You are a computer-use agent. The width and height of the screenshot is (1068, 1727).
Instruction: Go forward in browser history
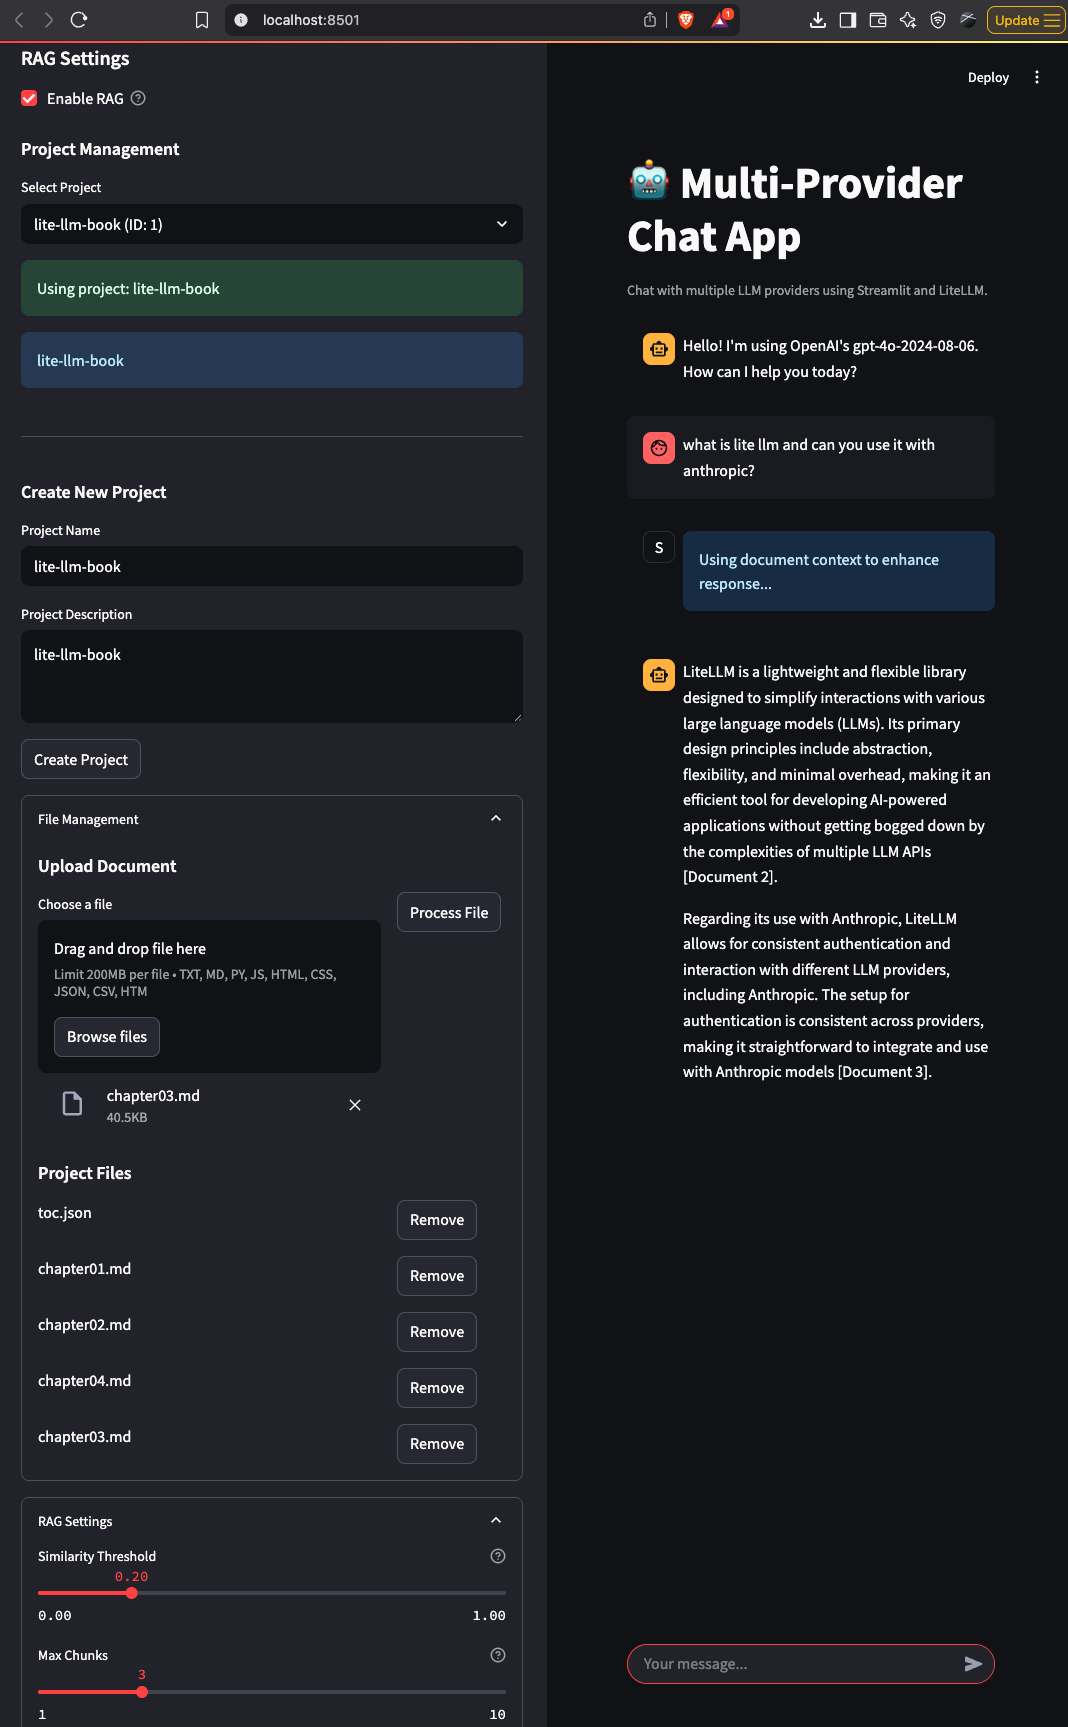[x=49, y=20]
